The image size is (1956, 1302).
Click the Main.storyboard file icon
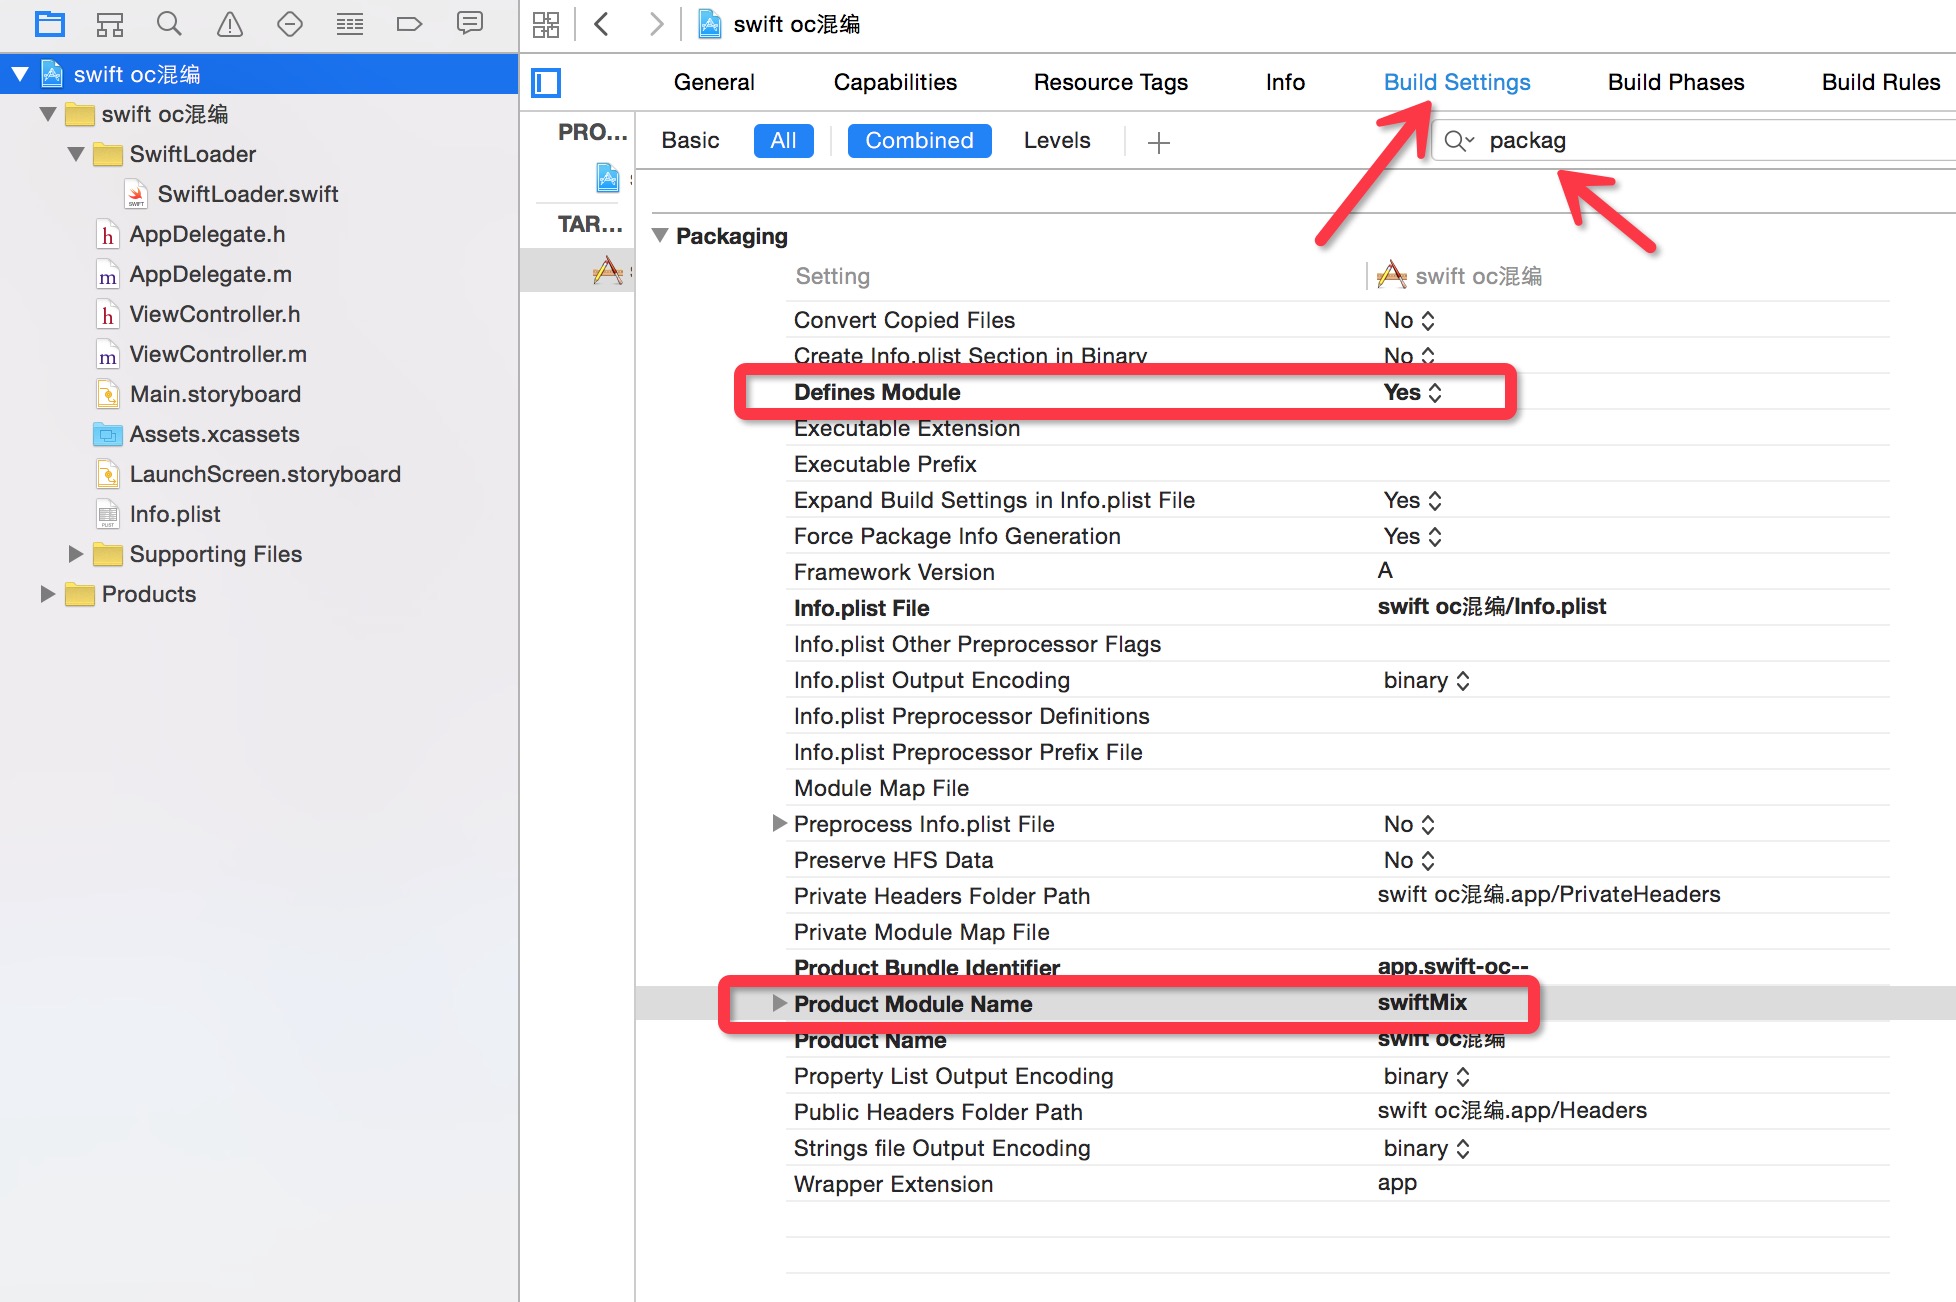coord(108,394)
